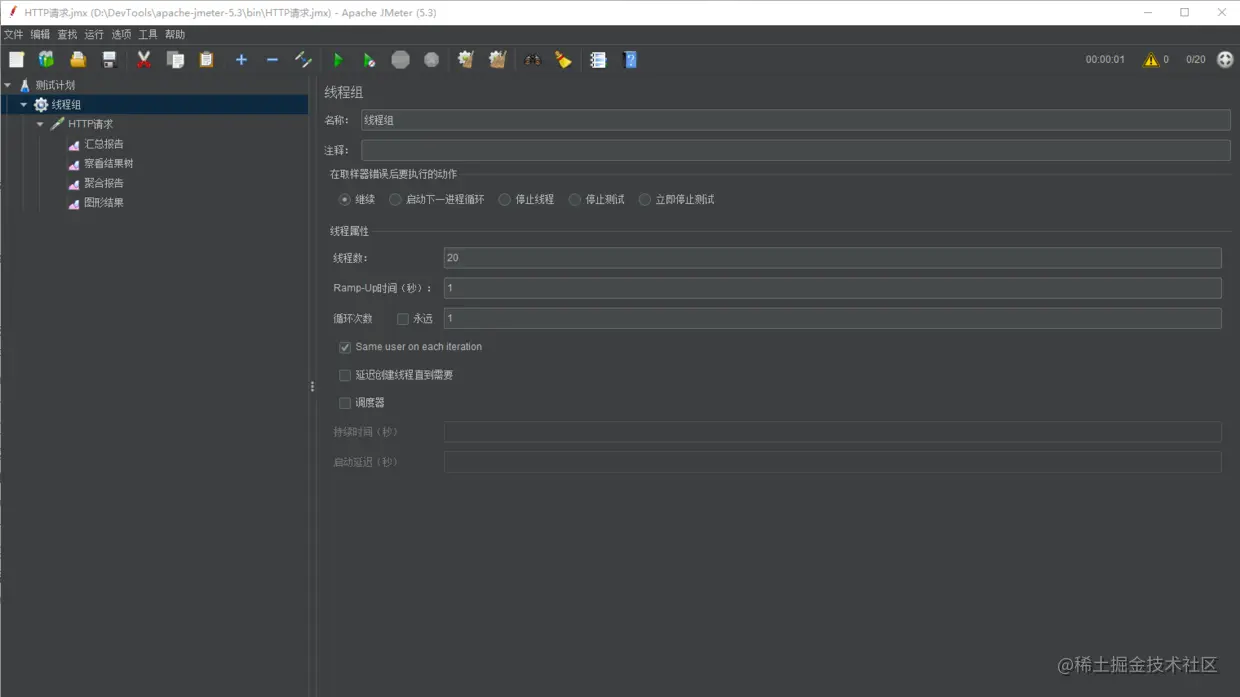The width and height of the screenshot is (1240, 697).
Task: Open the 查找 menu
Action: tap(67, 35)
